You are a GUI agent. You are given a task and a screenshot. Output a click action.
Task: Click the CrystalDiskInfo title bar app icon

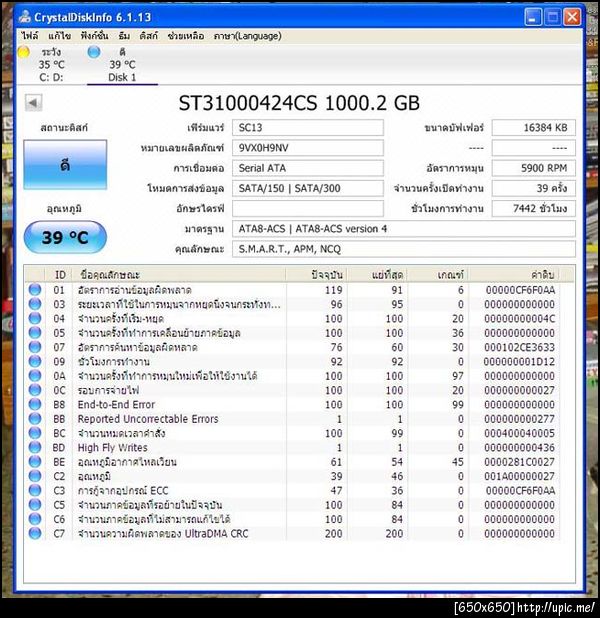point(25,17)
